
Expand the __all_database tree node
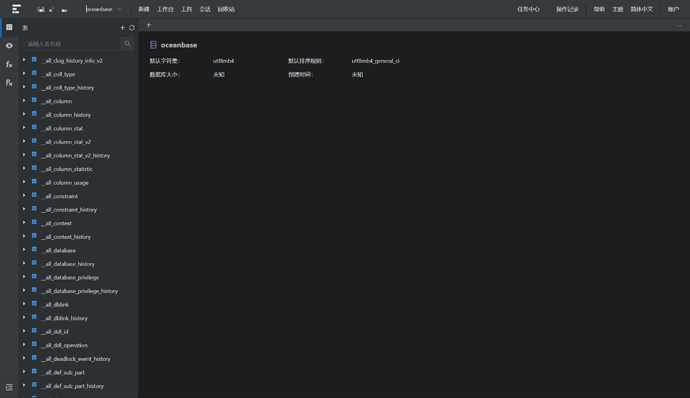pos(24,250)
